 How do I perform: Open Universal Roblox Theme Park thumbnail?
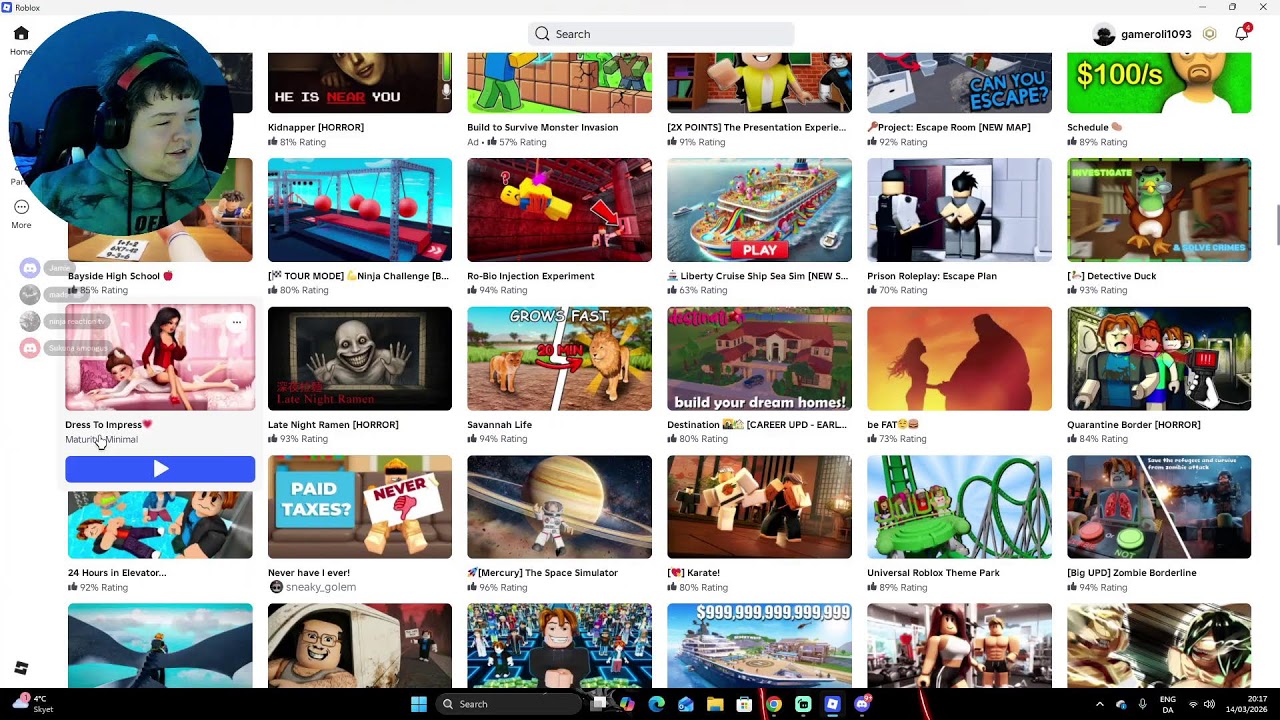point(960,507)
